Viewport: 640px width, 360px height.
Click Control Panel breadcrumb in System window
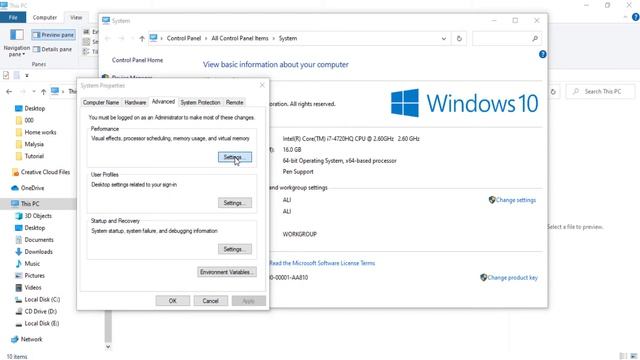pyautogui.click(x=184, y=38)
